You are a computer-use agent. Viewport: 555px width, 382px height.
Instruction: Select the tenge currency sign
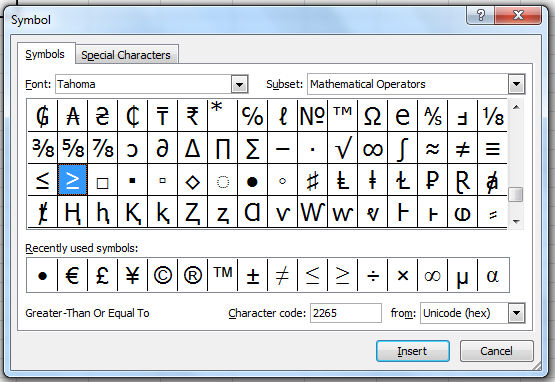click(162, 116)
